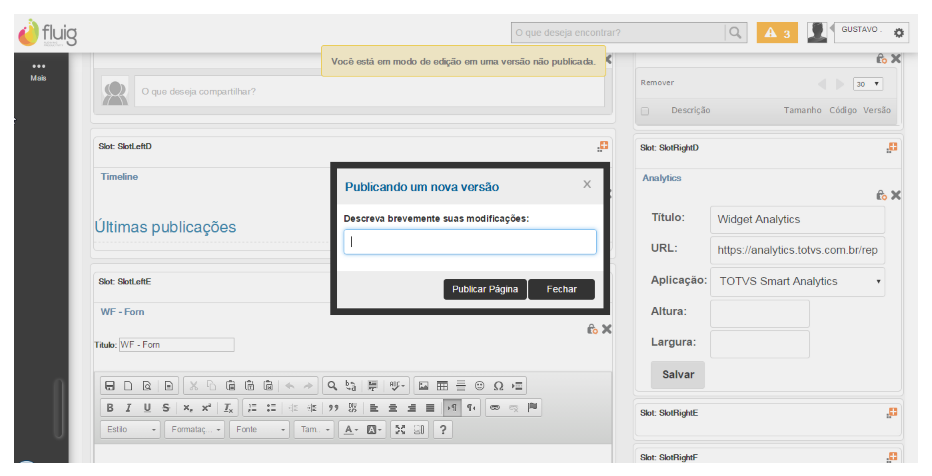
Task: Maximize the editor with the Maximize icon
Action: point(400,430)
